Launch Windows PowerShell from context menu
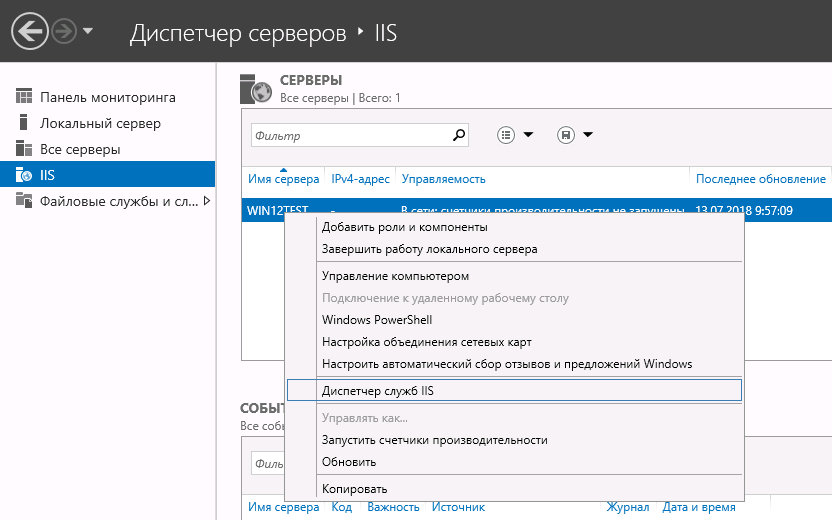Viewport: 832px width, 520px height. (377, 320)
